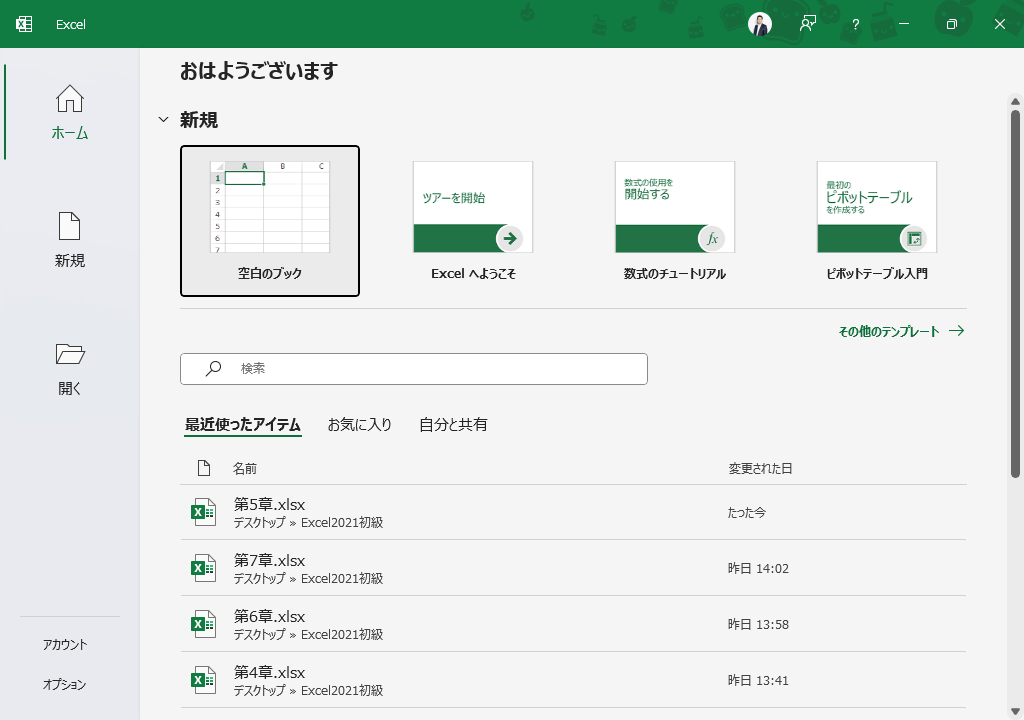Create a 空白のブック blank workbook
The image size is (1024, 720).
[x=270, y=221]
